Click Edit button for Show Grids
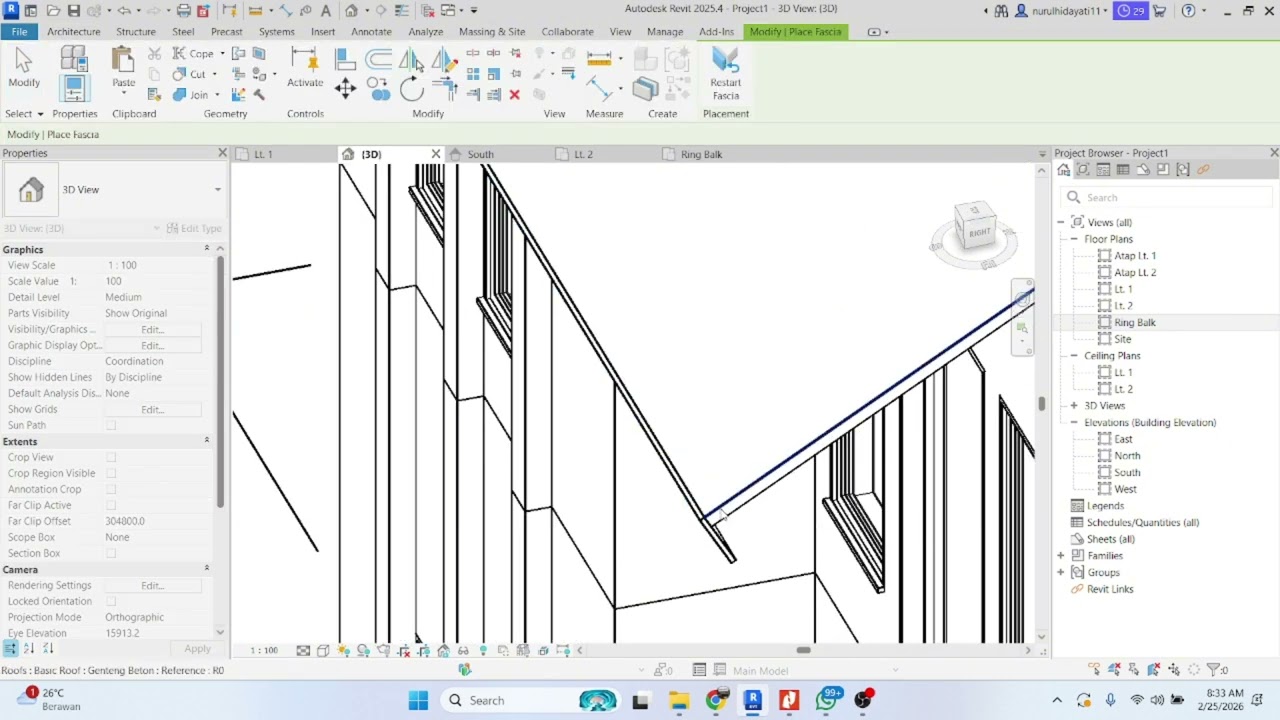This screenshot has width=1280, height=720. pos(152,409)
